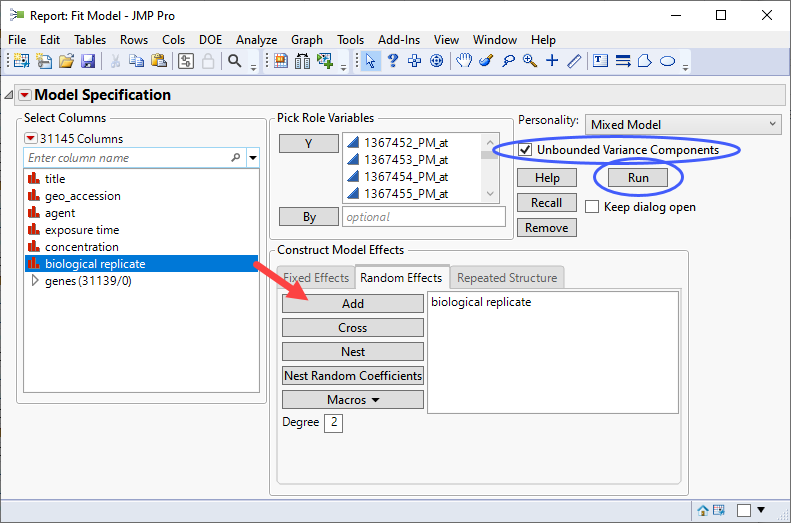Open the Macros dropdown button

[x=353, y=400]
